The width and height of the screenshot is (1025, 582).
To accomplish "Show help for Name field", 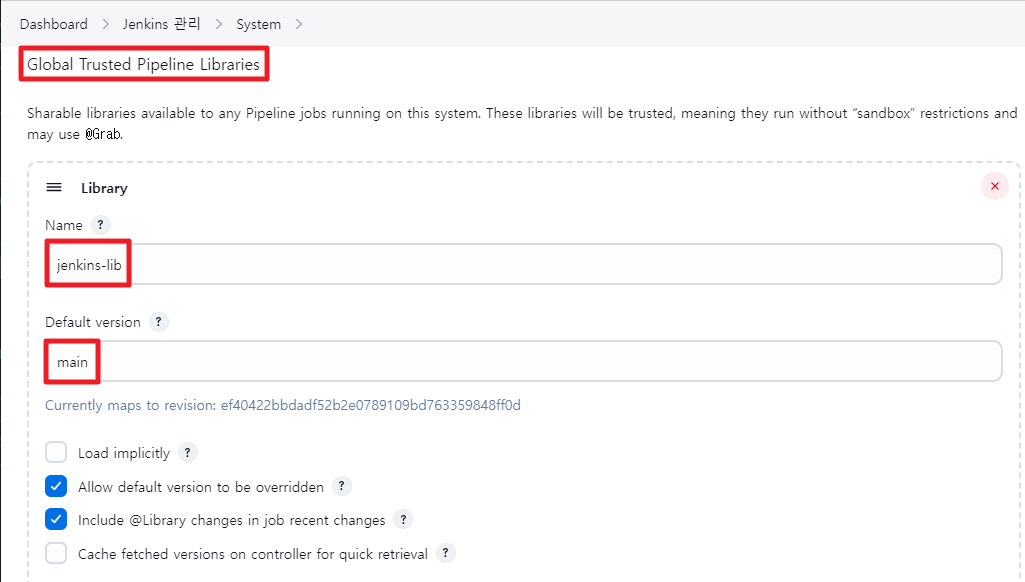I will point(100,224).
